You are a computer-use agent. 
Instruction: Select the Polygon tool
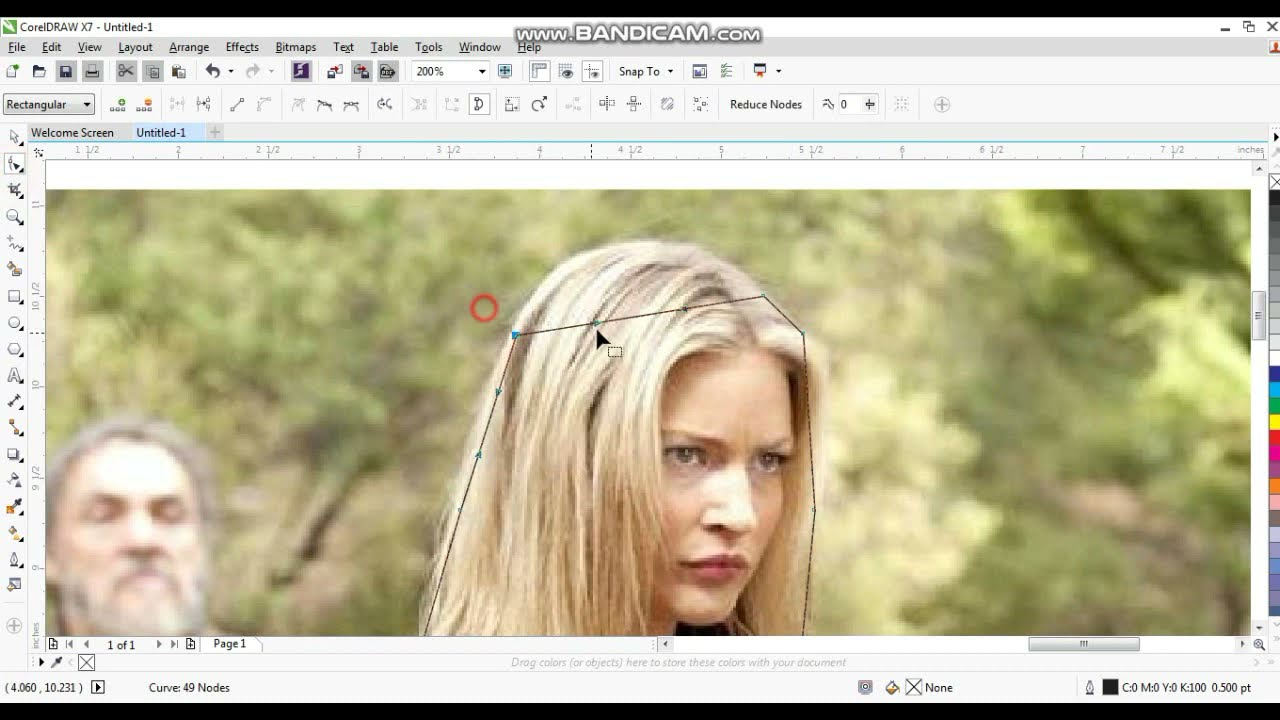point(14,350)
